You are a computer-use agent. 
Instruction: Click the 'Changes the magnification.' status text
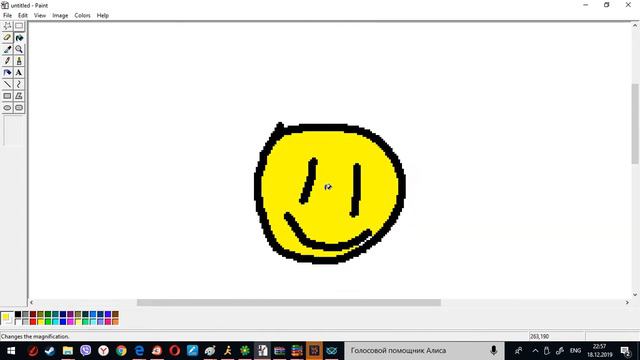35,336
